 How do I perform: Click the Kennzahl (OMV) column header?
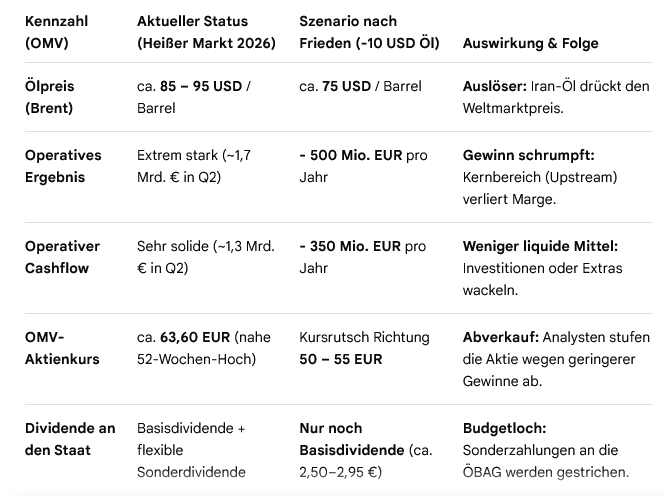pyautogui.click(x=56, y=32)
